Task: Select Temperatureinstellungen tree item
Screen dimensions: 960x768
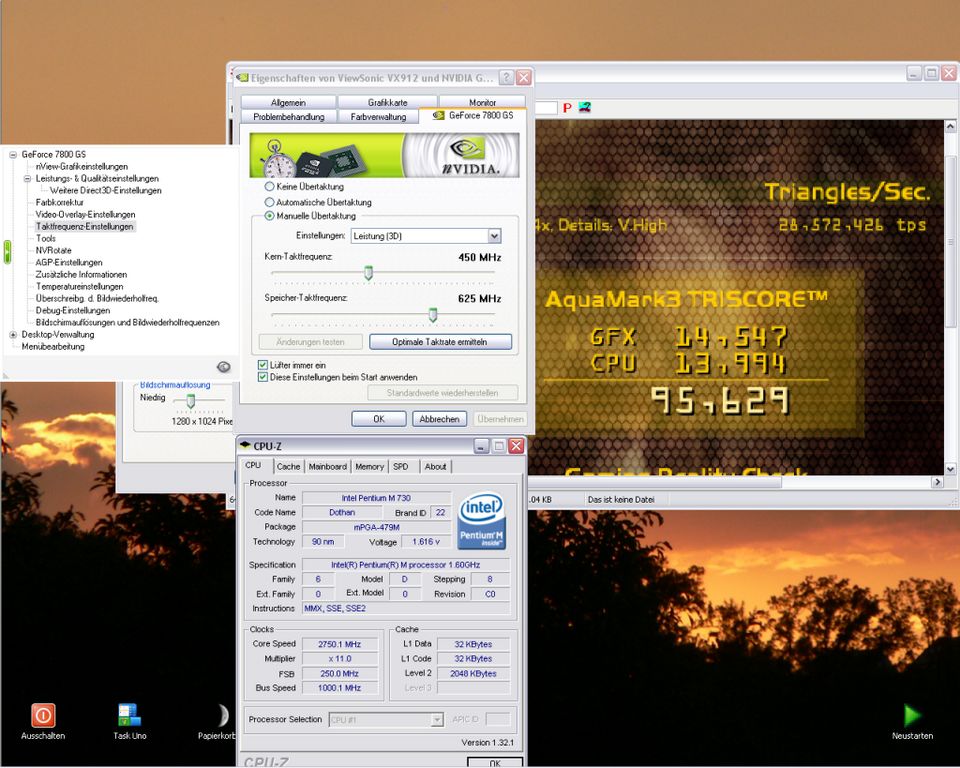Action: (79, 287)
